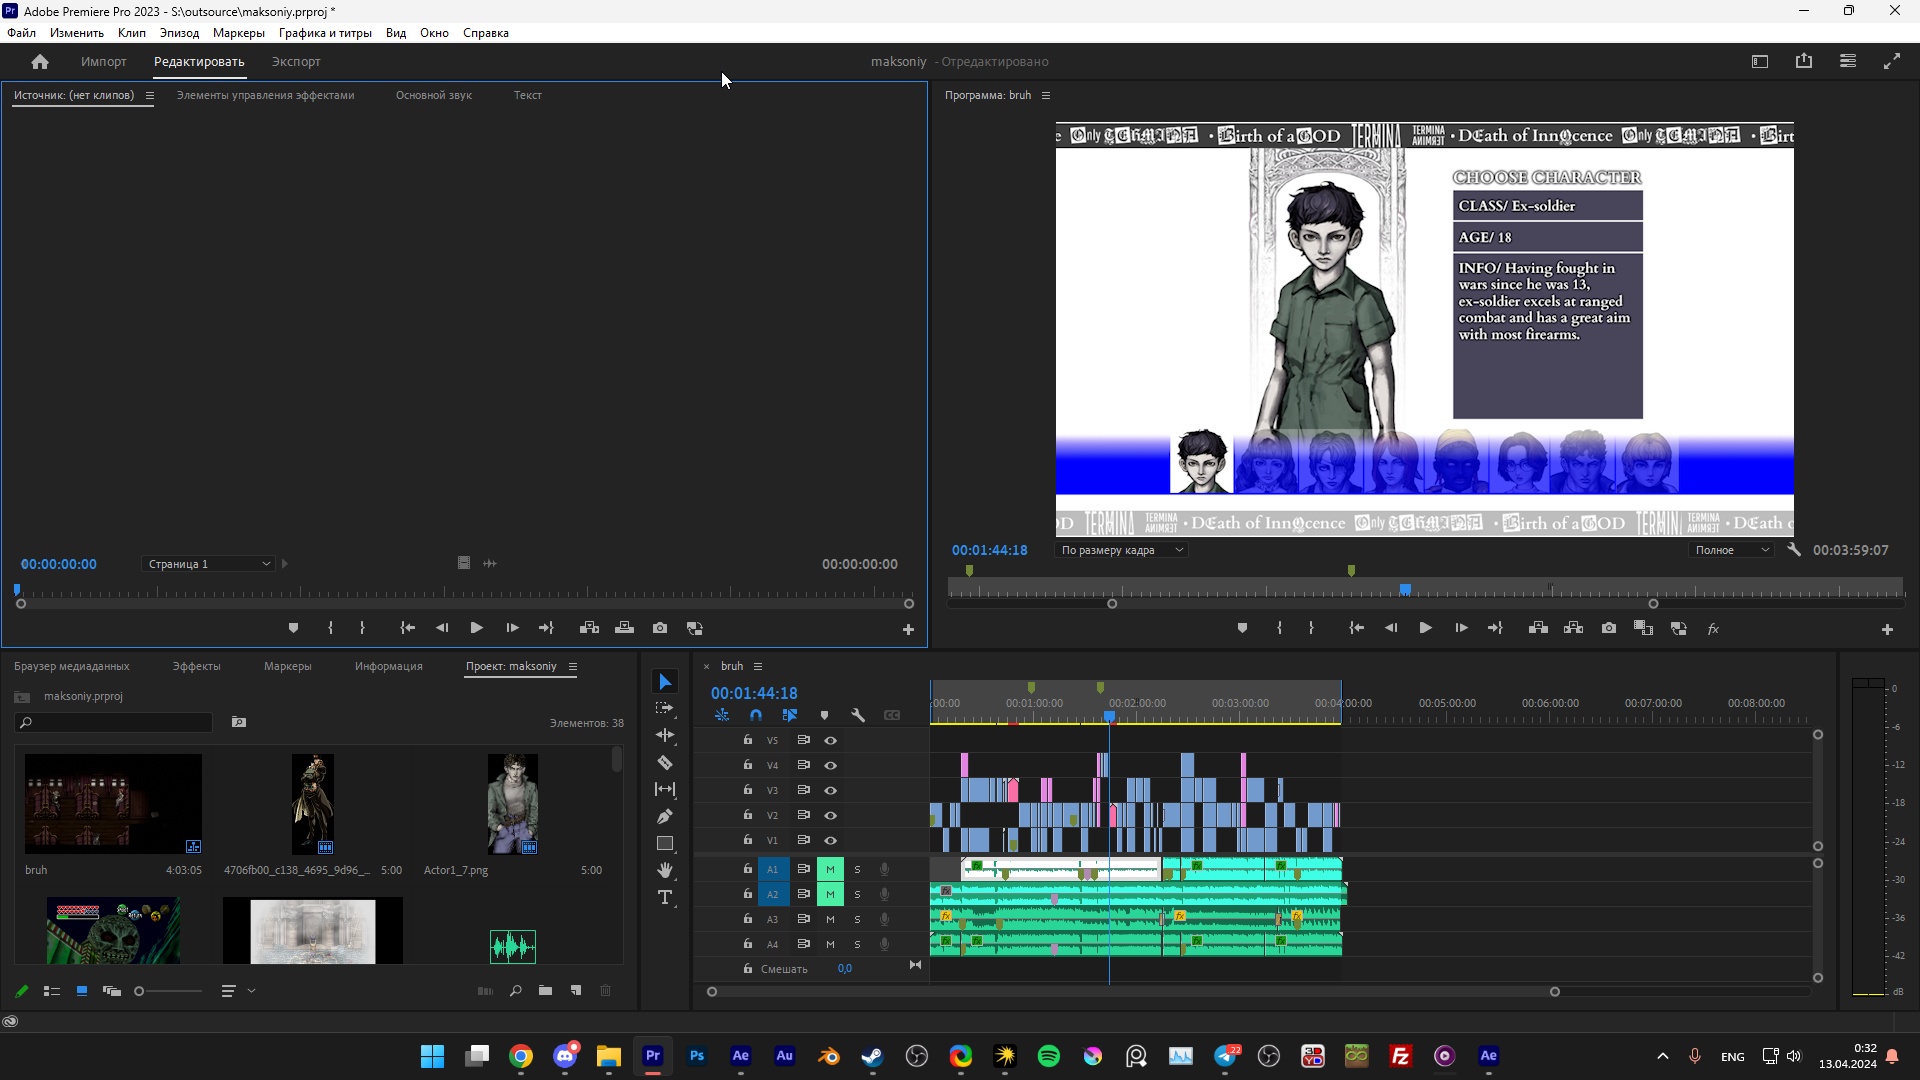Enter full screen video mode icon
1920x1080 pixels.
tap(1892, 61)
